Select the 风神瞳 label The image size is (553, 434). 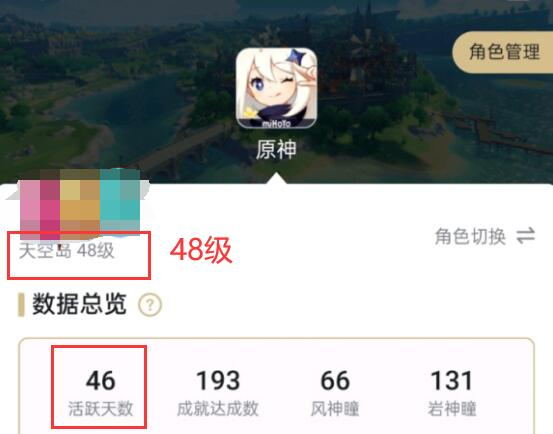coord(335,409)
